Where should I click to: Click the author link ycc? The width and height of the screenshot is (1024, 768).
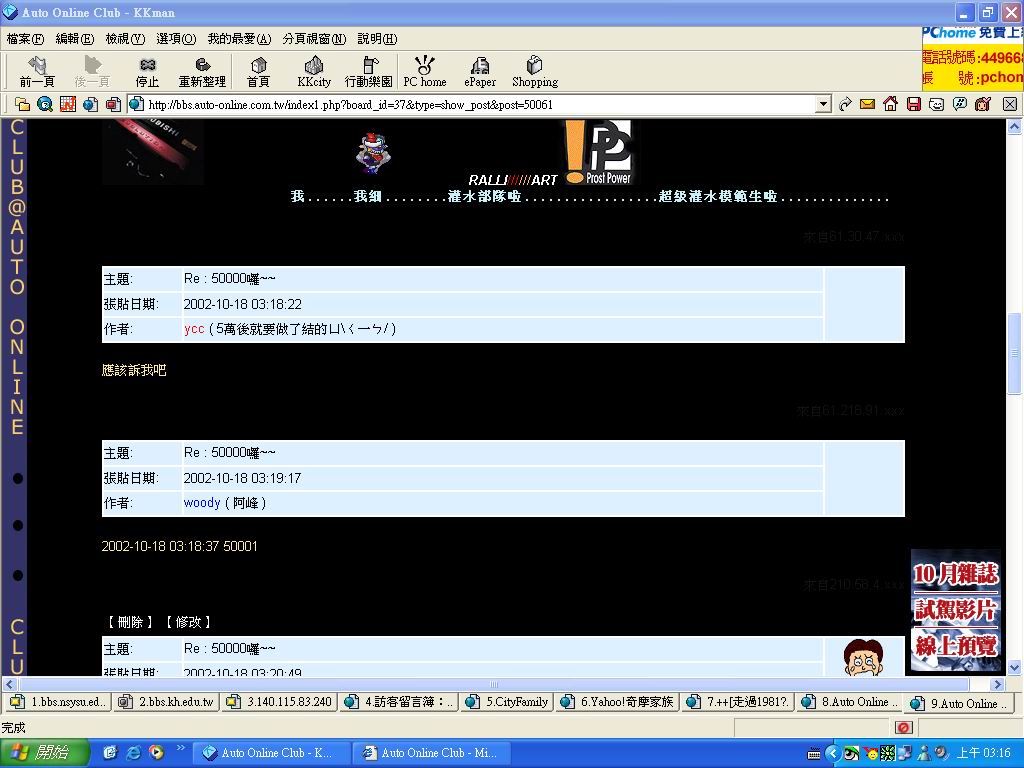pos(194,329)
